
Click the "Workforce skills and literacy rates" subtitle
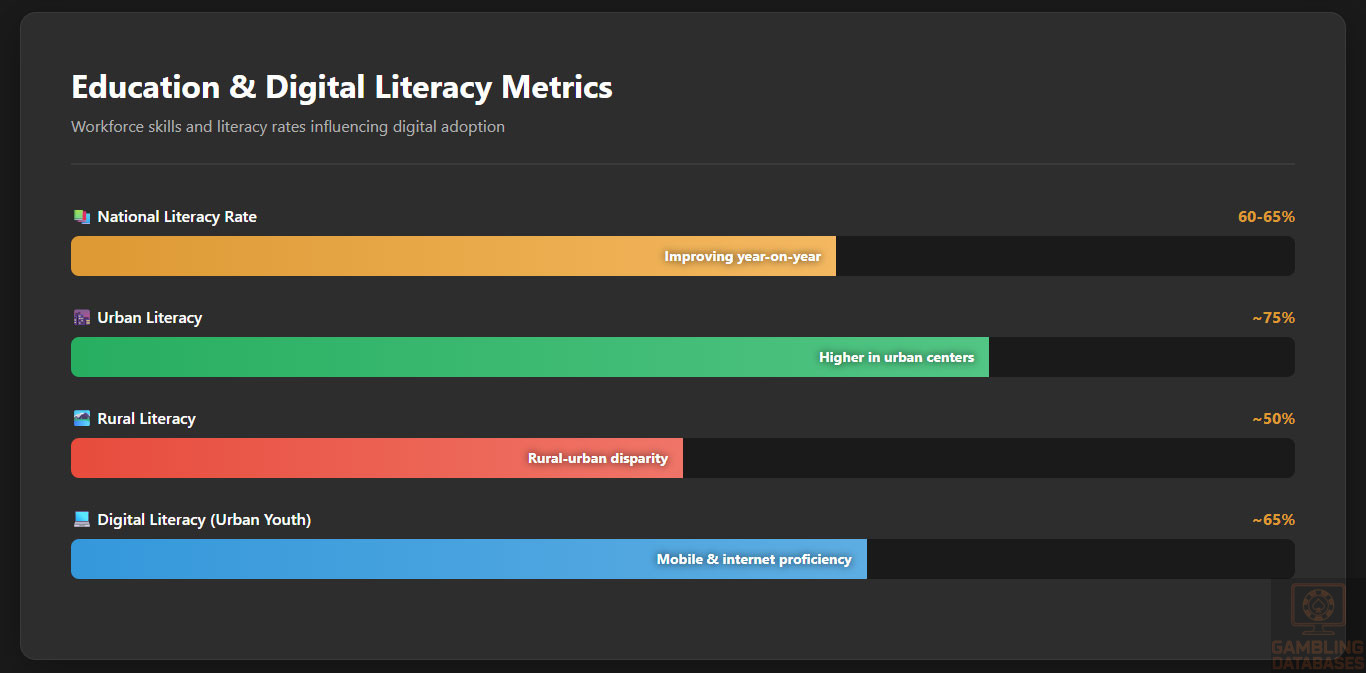pos(288,127)
